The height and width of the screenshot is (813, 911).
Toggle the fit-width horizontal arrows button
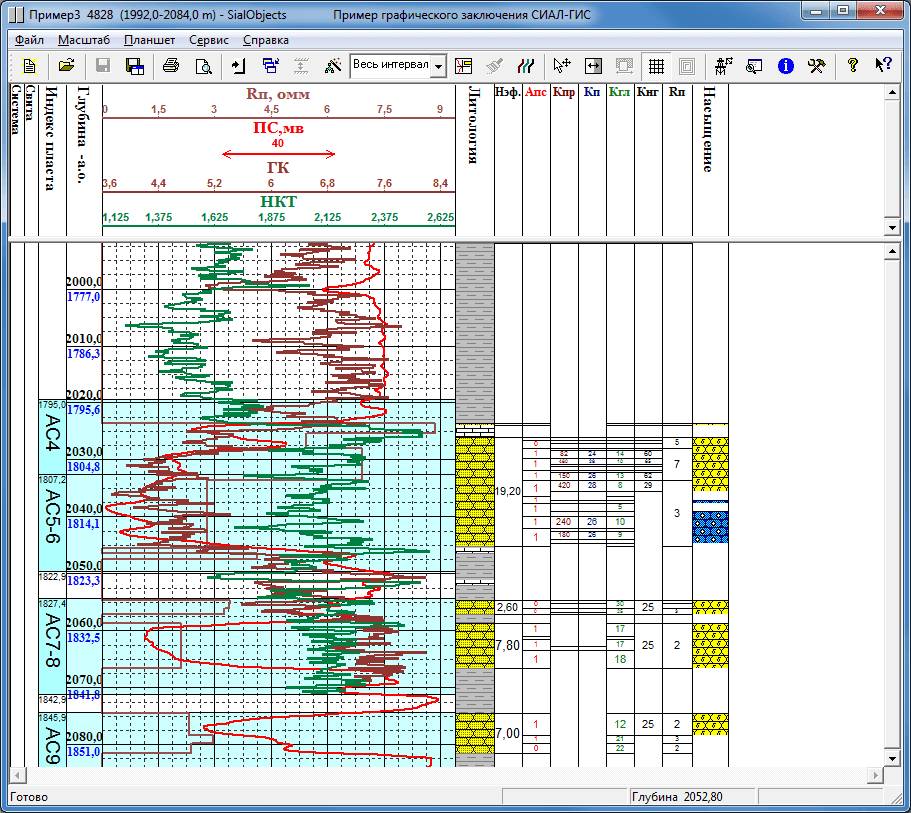[x=593, y=66]
